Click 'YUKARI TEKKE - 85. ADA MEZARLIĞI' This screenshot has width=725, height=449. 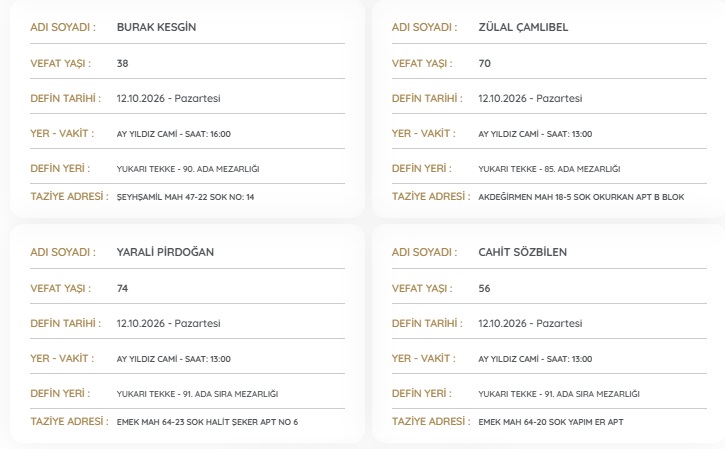coord(549,169)
